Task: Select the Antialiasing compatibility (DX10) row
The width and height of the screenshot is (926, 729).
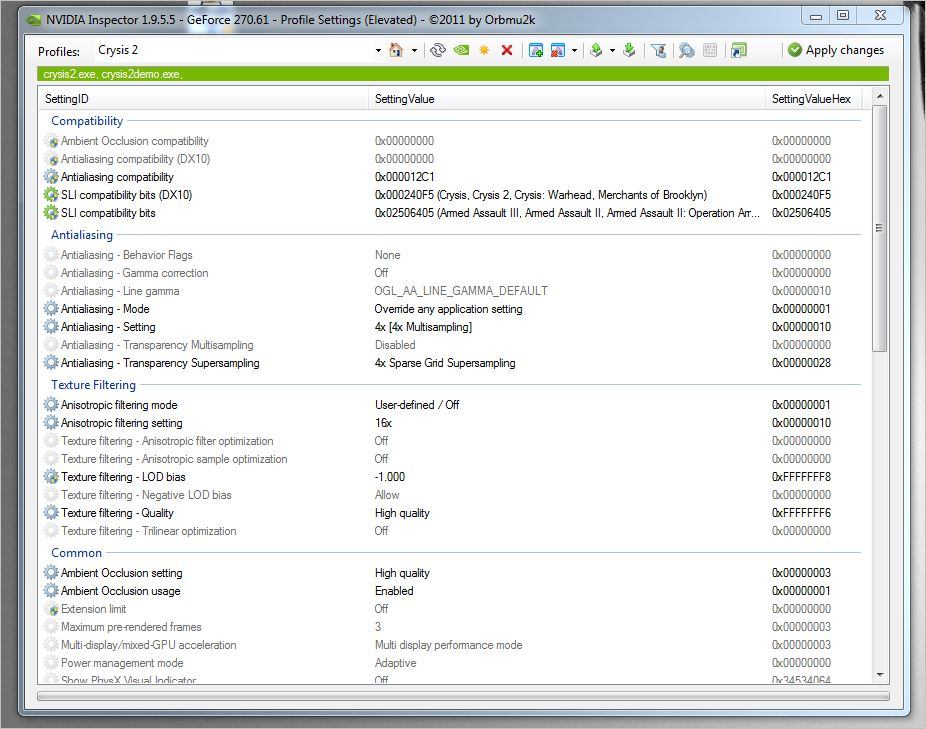Action: click(x=452, y=159)
